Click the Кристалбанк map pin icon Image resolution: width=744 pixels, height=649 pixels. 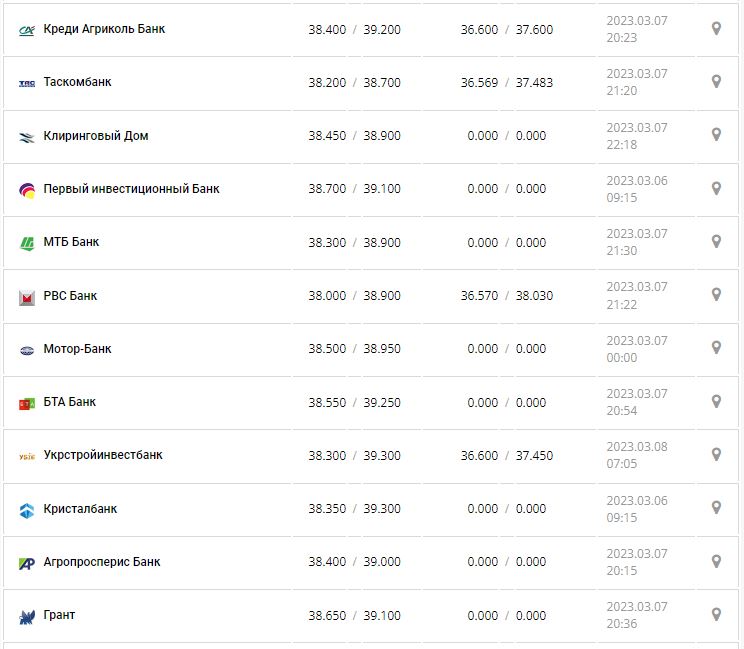click(x=716, y=508)
